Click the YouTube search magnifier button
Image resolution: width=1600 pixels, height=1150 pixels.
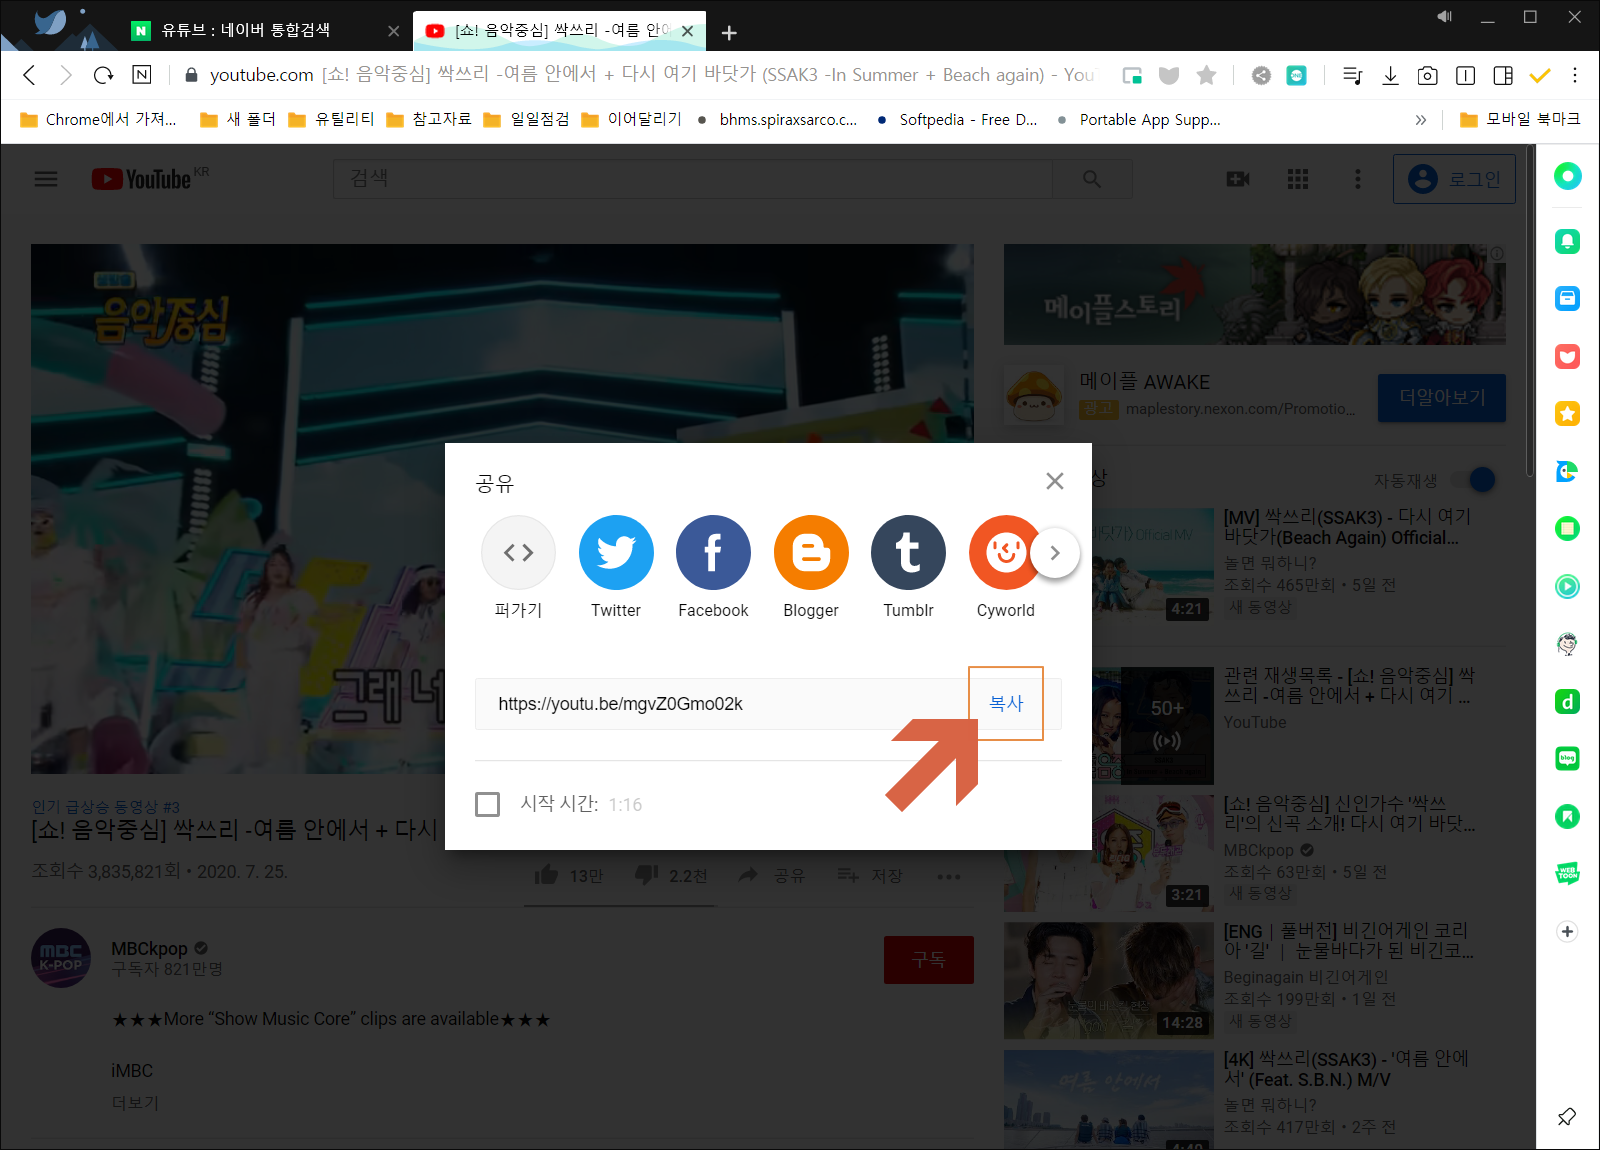coord(1092,179)
